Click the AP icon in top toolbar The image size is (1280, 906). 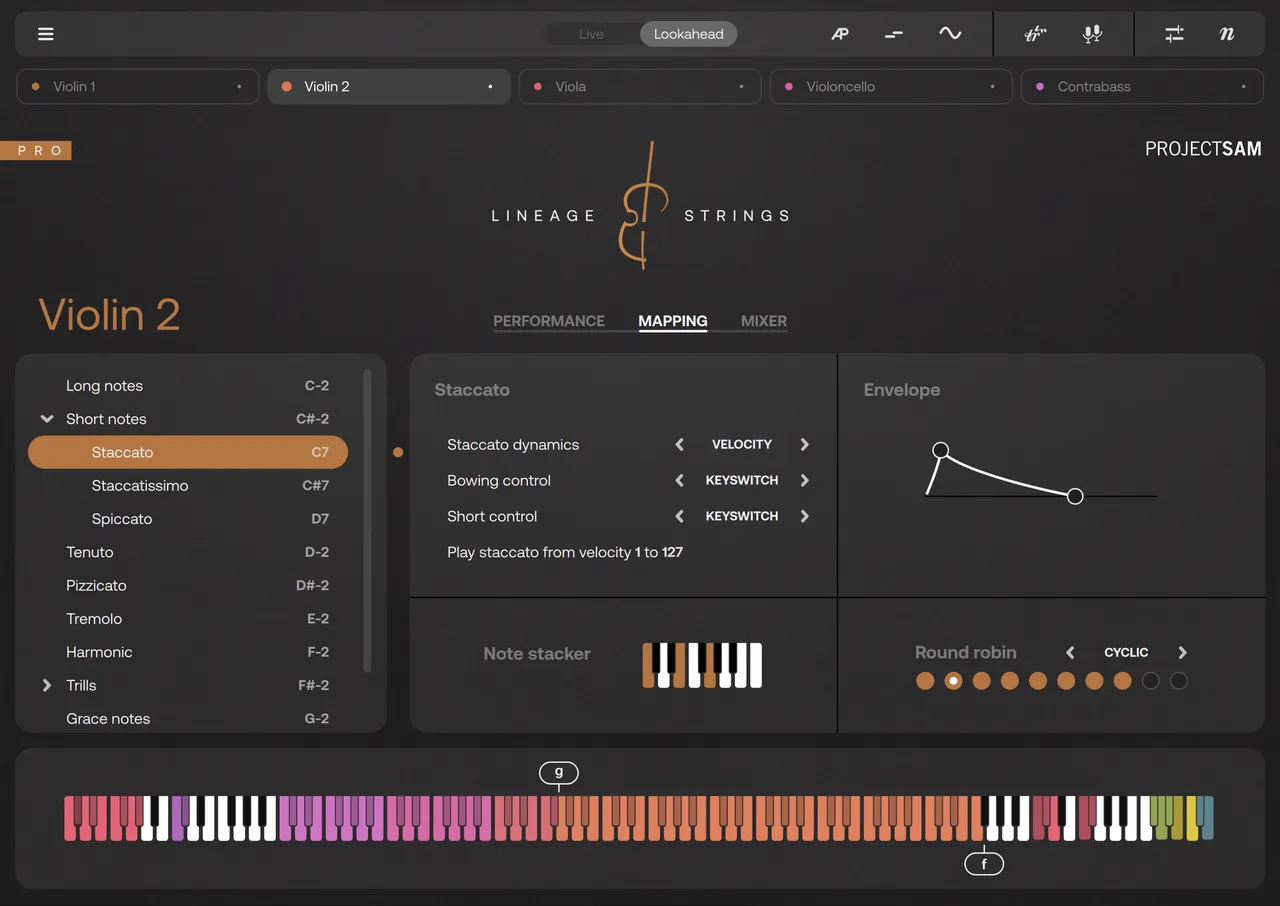pyautogui.click(x=840, y=34)
